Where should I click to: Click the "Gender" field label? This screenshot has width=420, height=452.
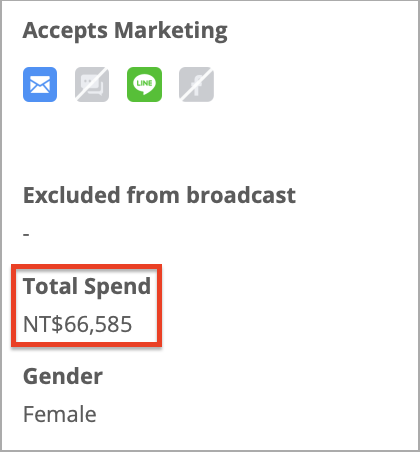tap(63, 377)
